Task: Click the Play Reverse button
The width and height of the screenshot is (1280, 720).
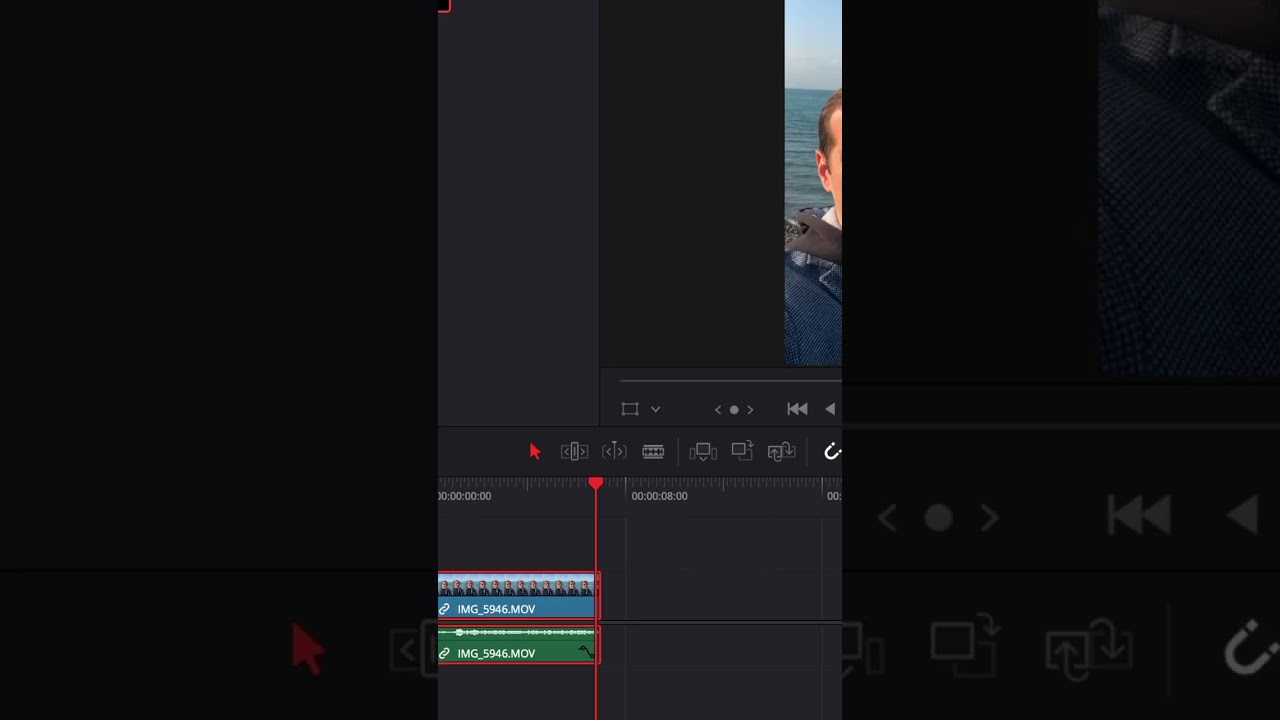Action: click(830, 409)
